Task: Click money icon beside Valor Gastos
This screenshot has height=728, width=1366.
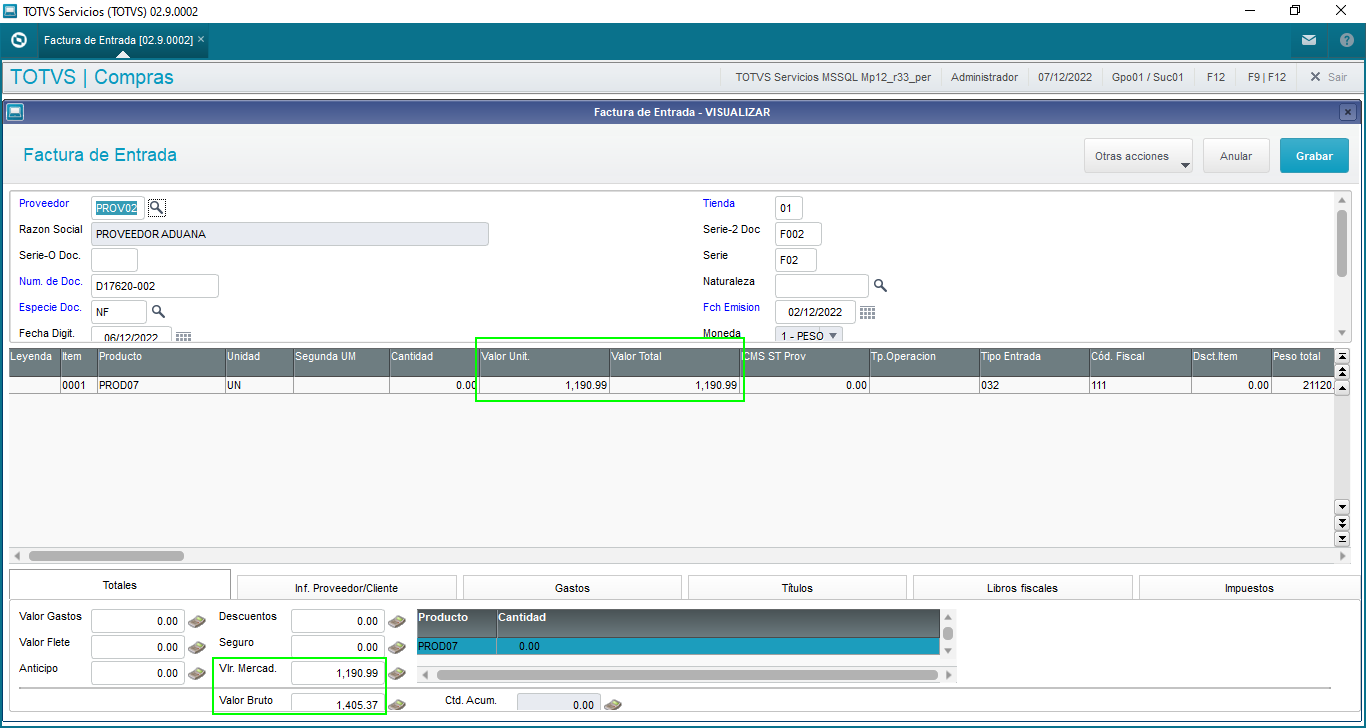Action: click(x=196, y=621)
